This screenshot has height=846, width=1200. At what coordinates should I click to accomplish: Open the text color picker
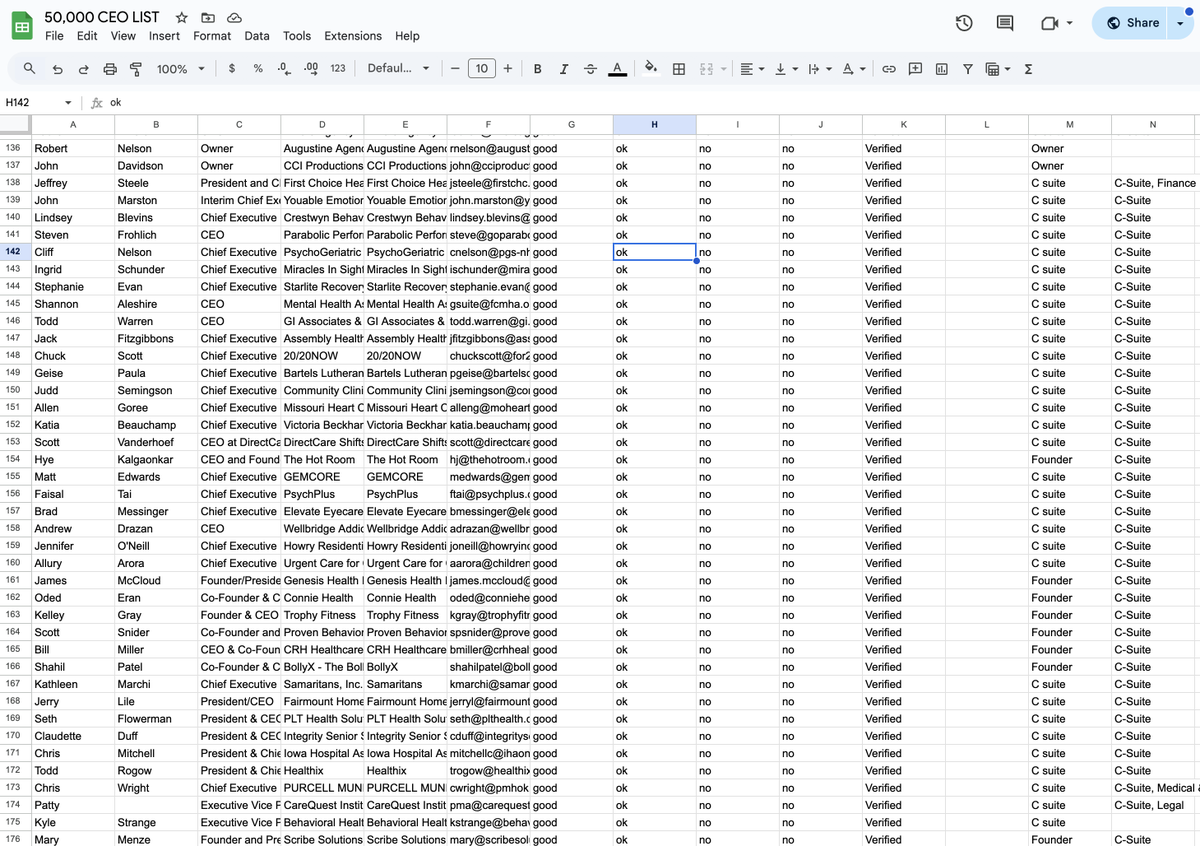coord(617,69)
